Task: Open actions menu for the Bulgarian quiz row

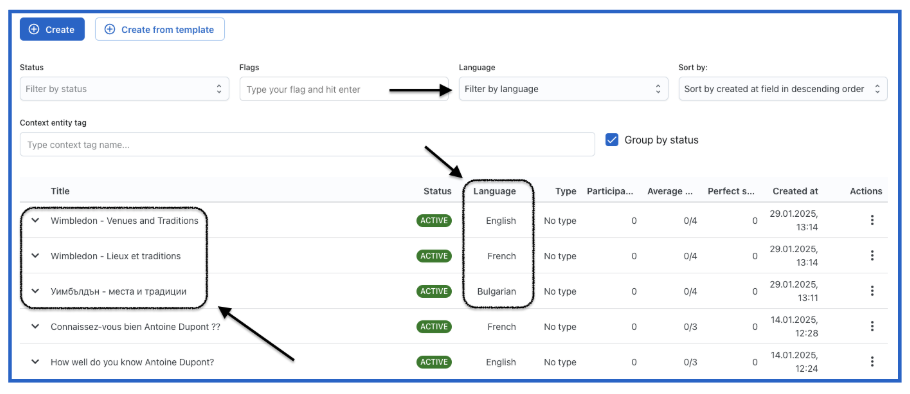Action: tap(872, 291)
